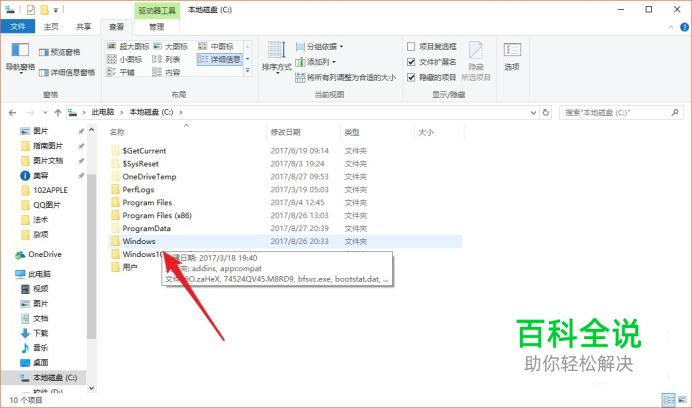This screenshot has height=408, width=692.
Task: Select the $GetCurrent folder
Action: point(144,151)
